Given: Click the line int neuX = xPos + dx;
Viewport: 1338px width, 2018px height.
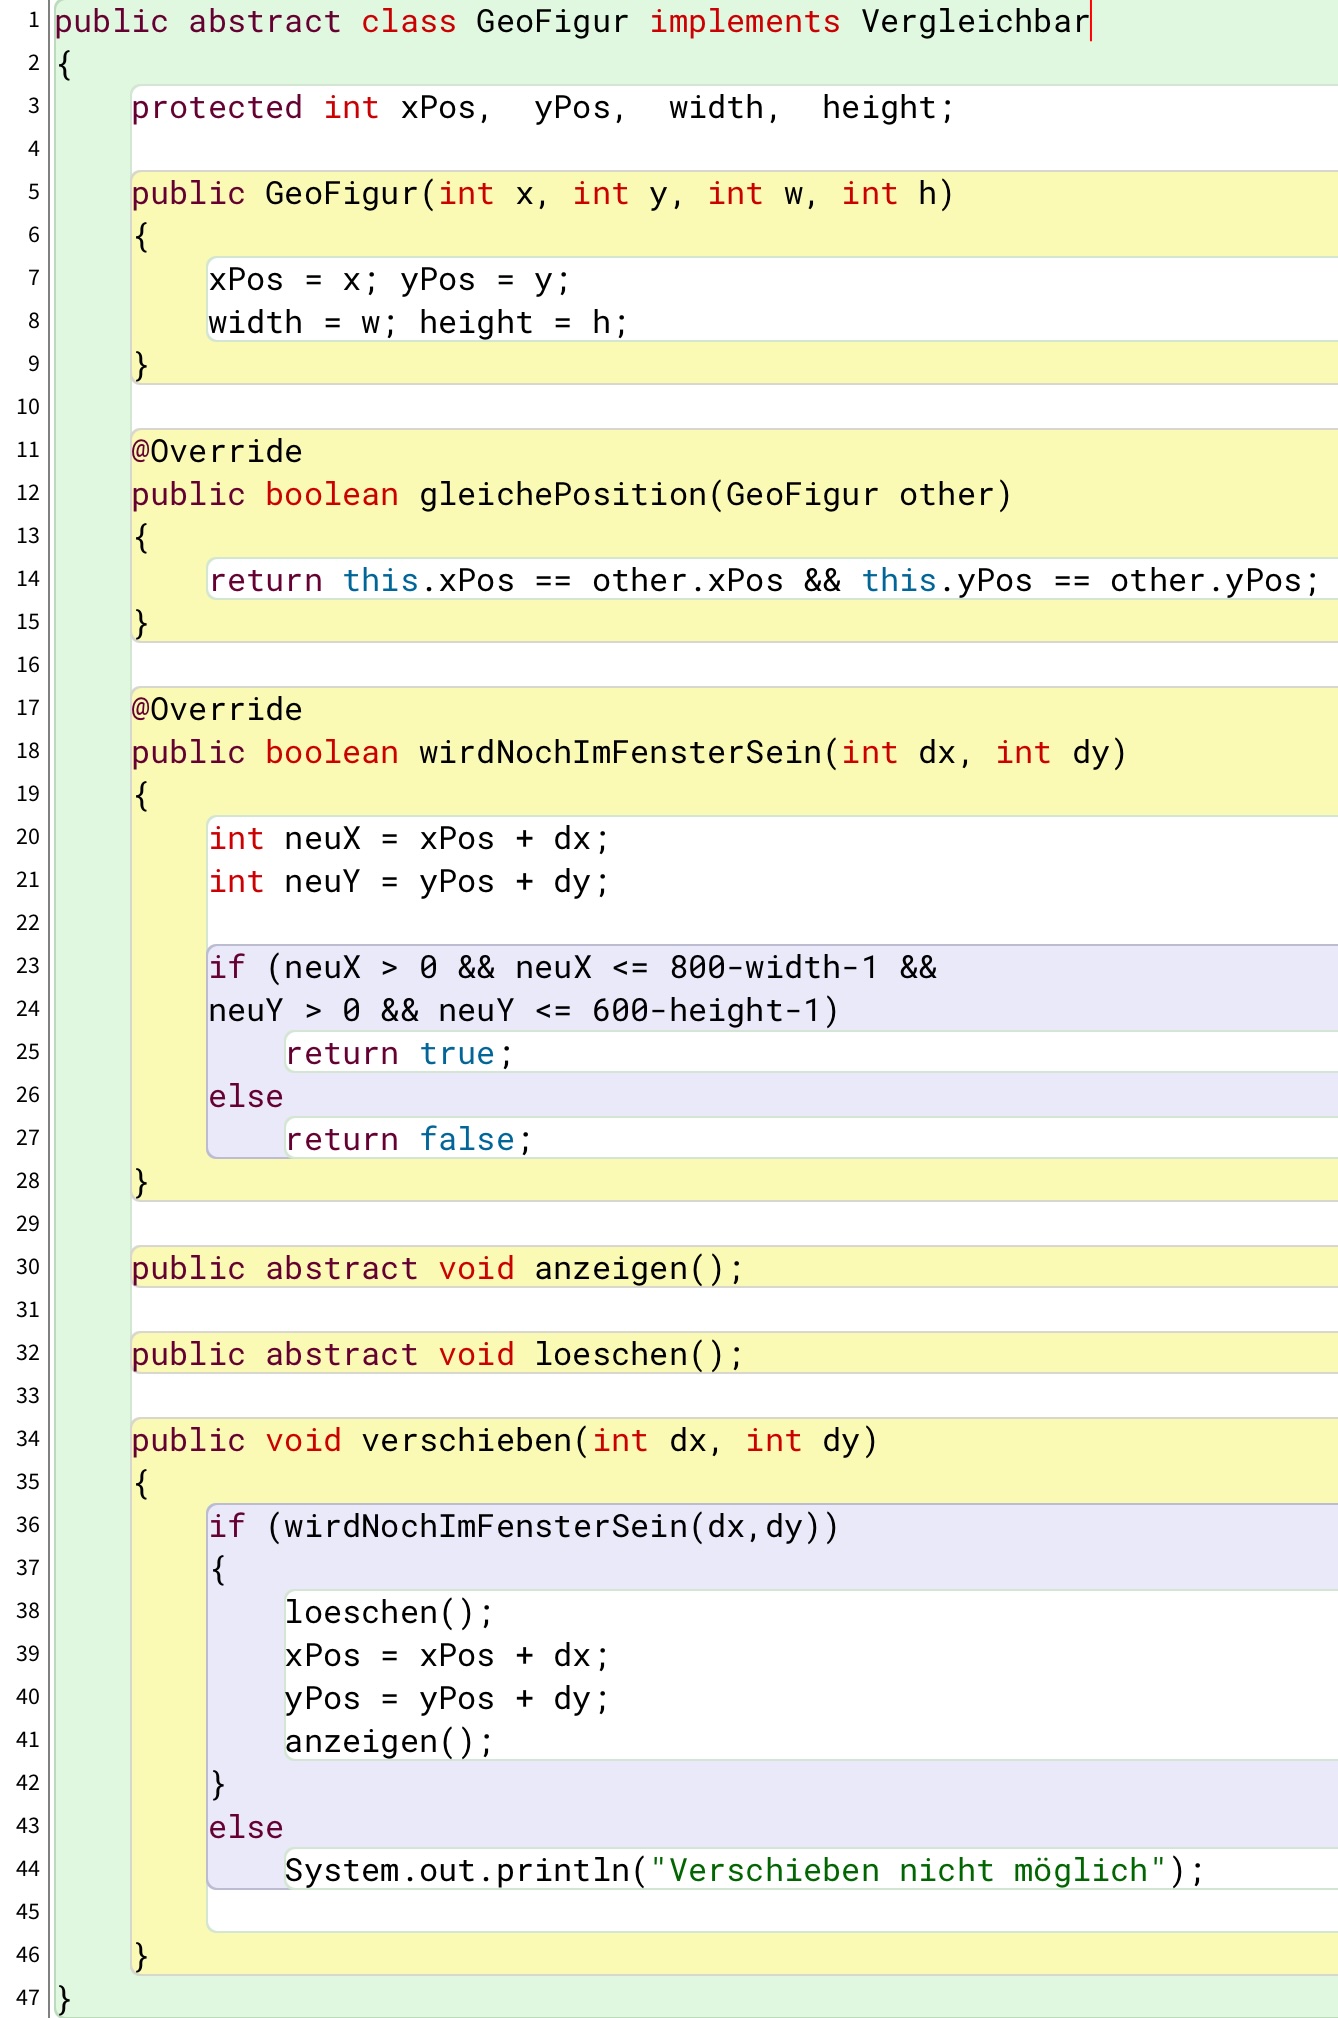Looking at the screenshot, I should [408, 839].
